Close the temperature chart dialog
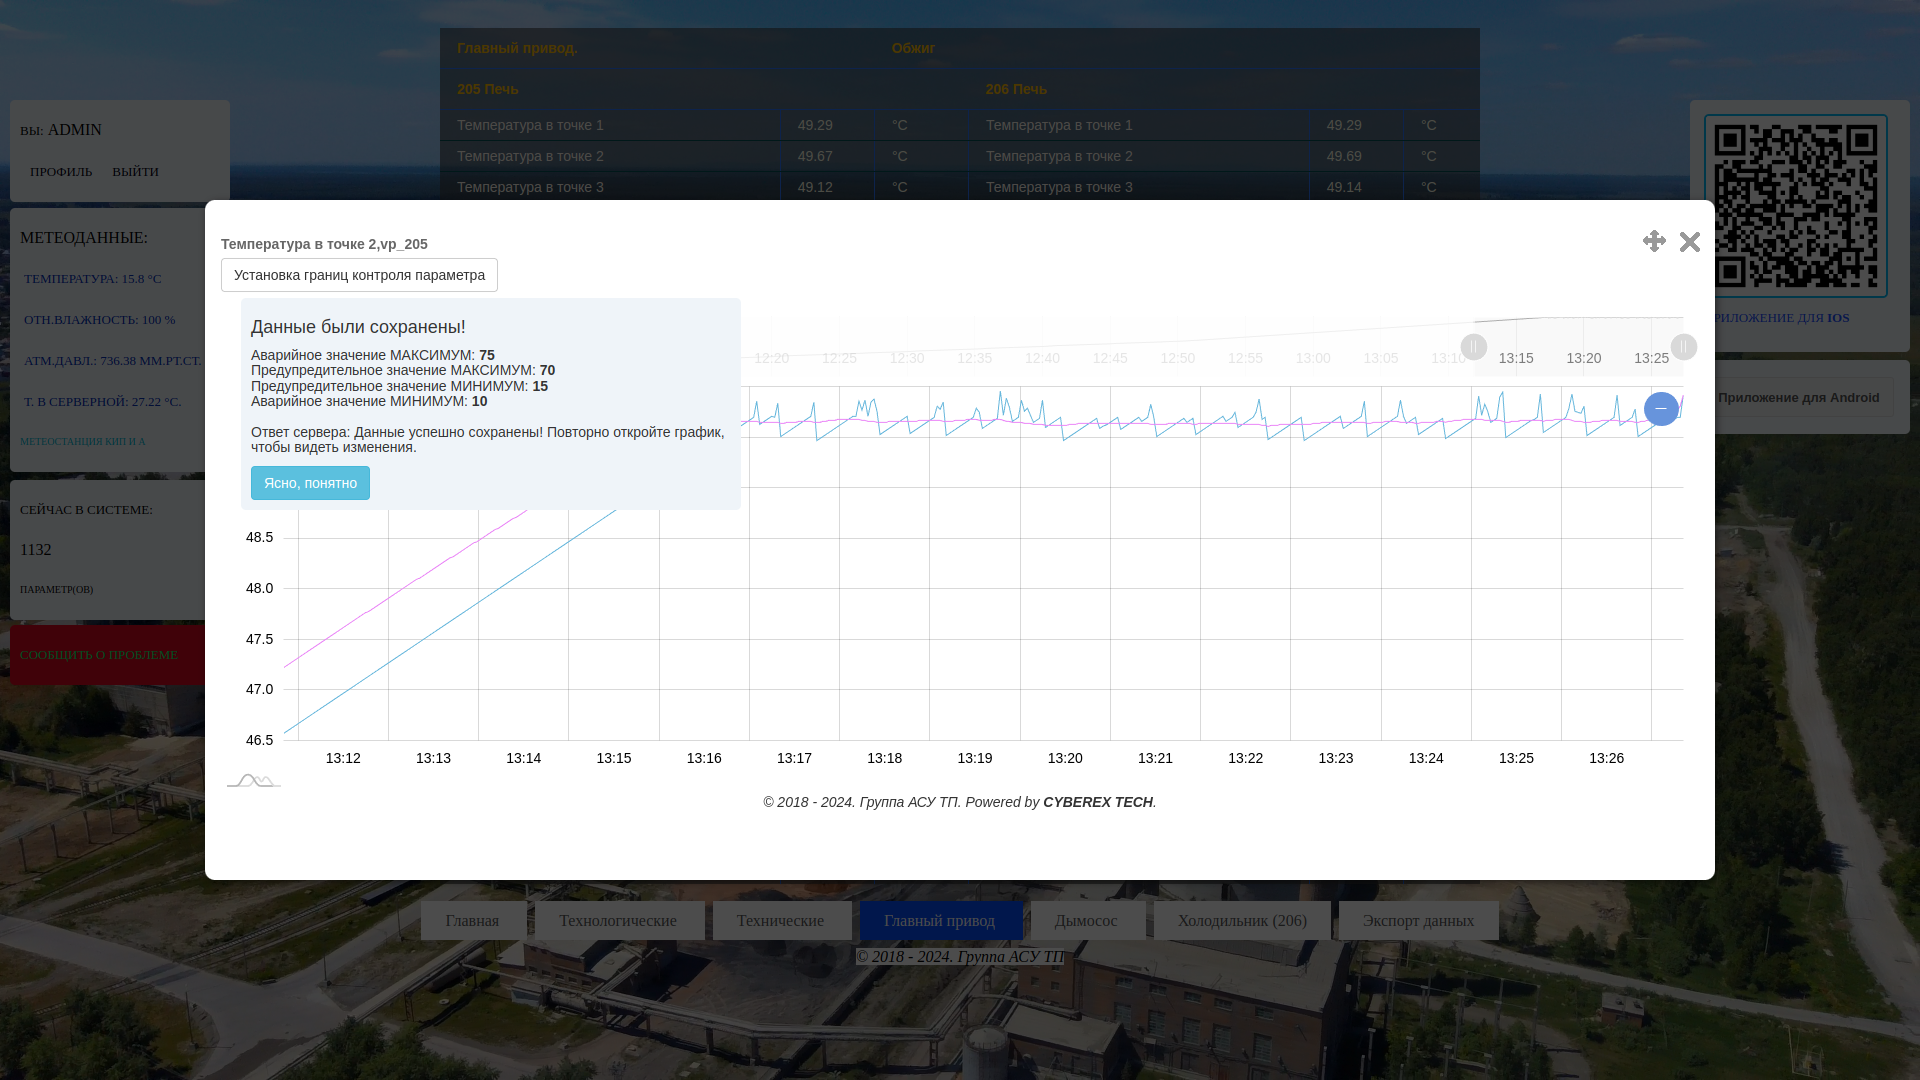 tap(1690, 242)
